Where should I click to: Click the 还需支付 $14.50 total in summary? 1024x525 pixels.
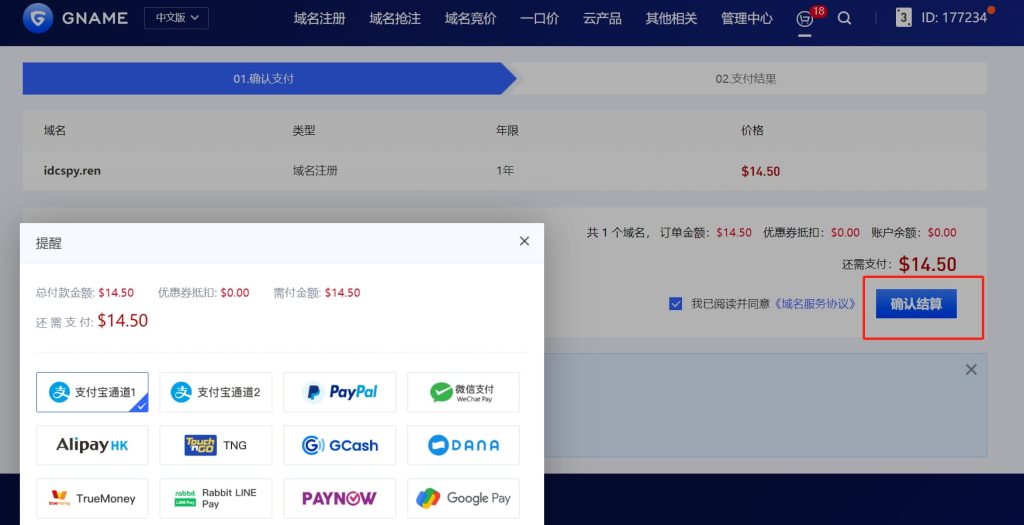coord(927,264)
